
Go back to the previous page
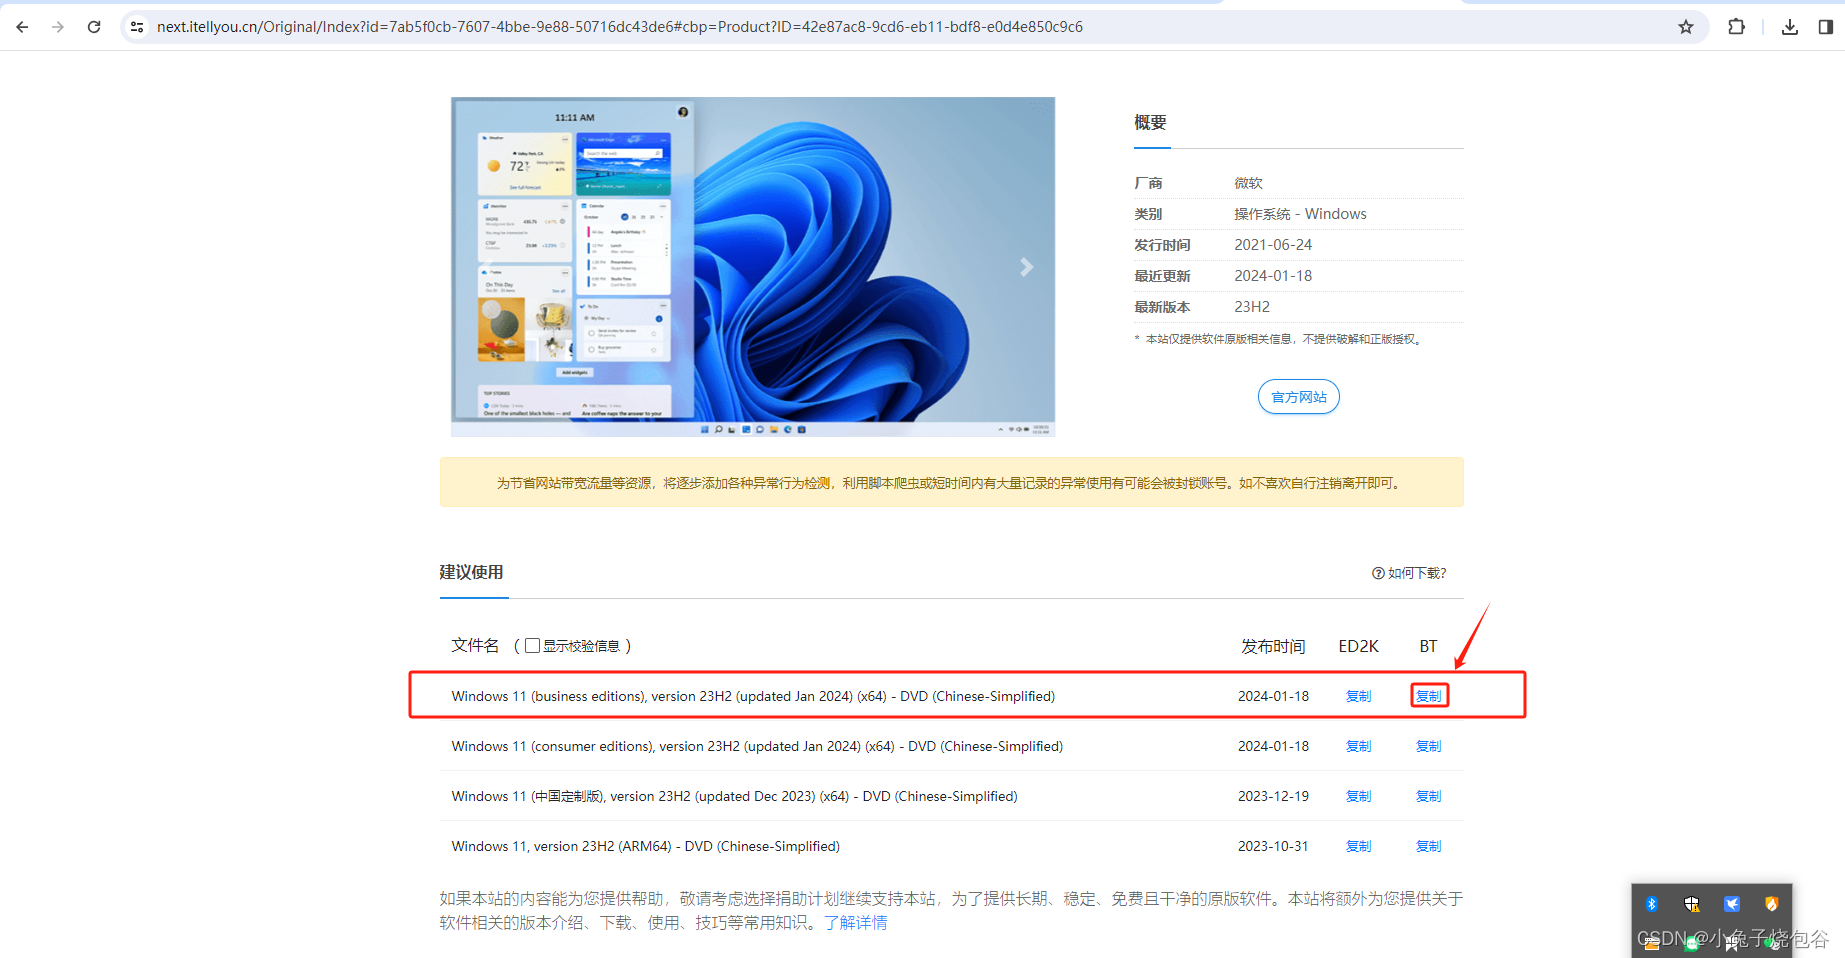coord(22,27)
